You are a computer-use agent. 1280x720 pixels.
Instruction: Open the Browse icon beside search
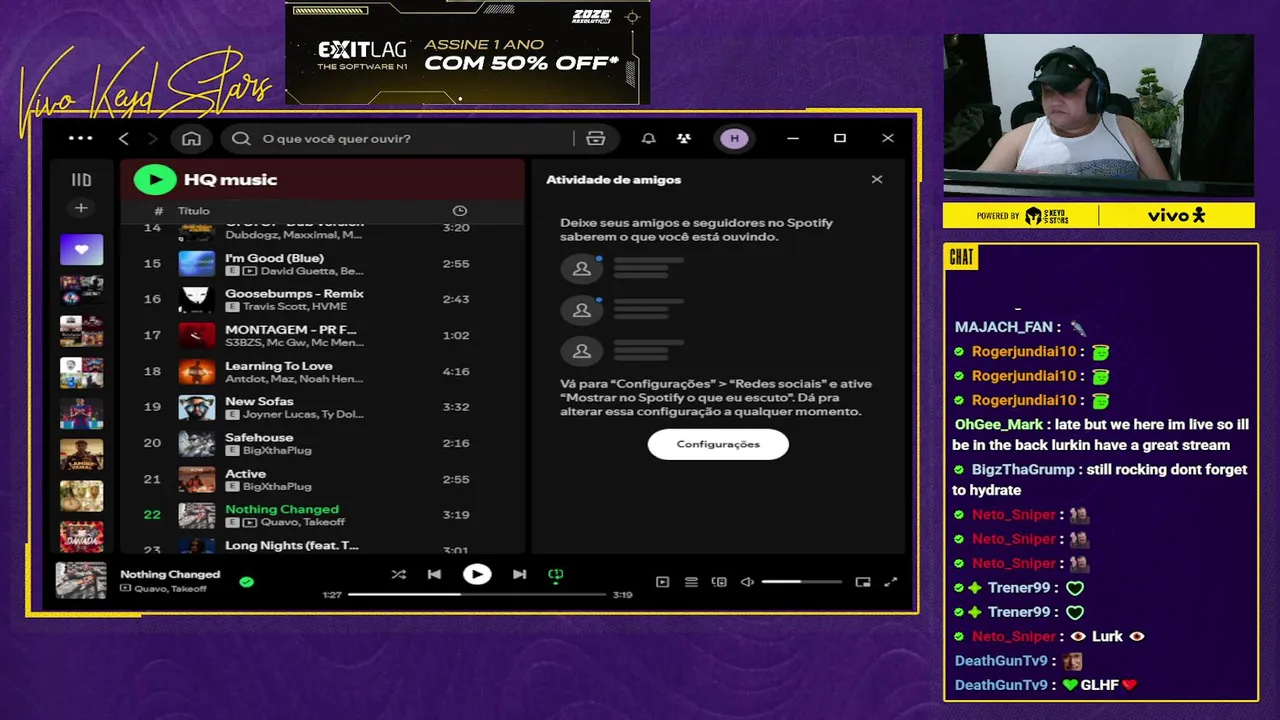(x=596, y=138)
